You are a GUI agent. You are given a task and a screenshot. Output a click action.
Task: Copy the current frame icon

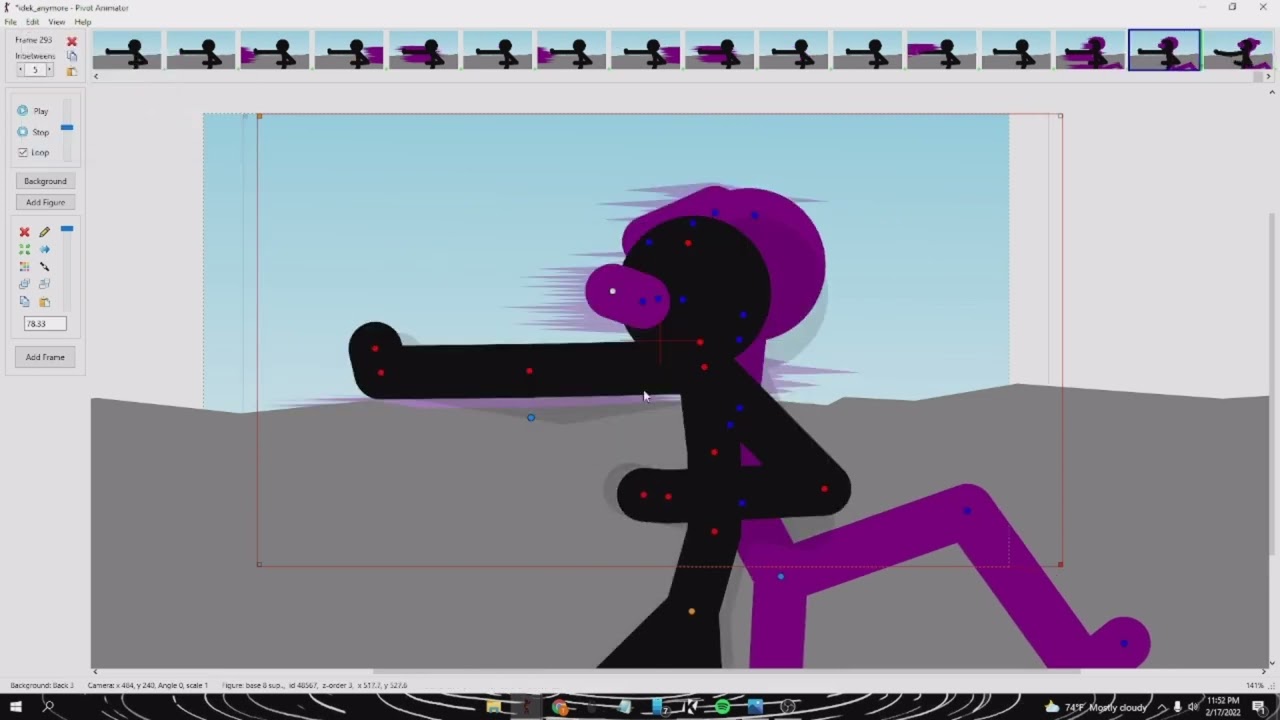71,56
